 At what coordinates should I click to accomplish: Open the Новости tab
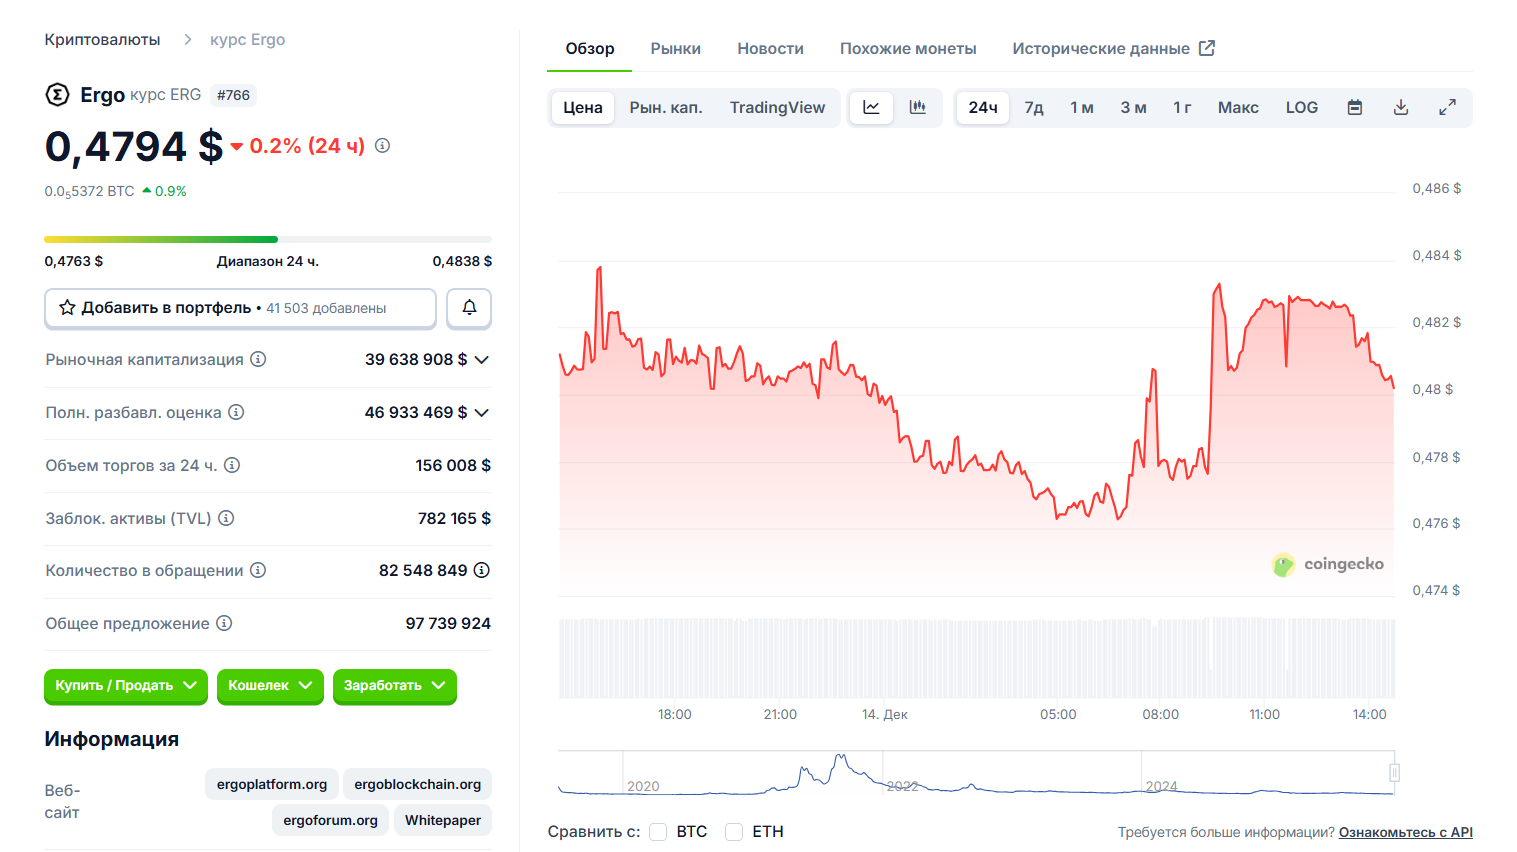coord(770,49)
